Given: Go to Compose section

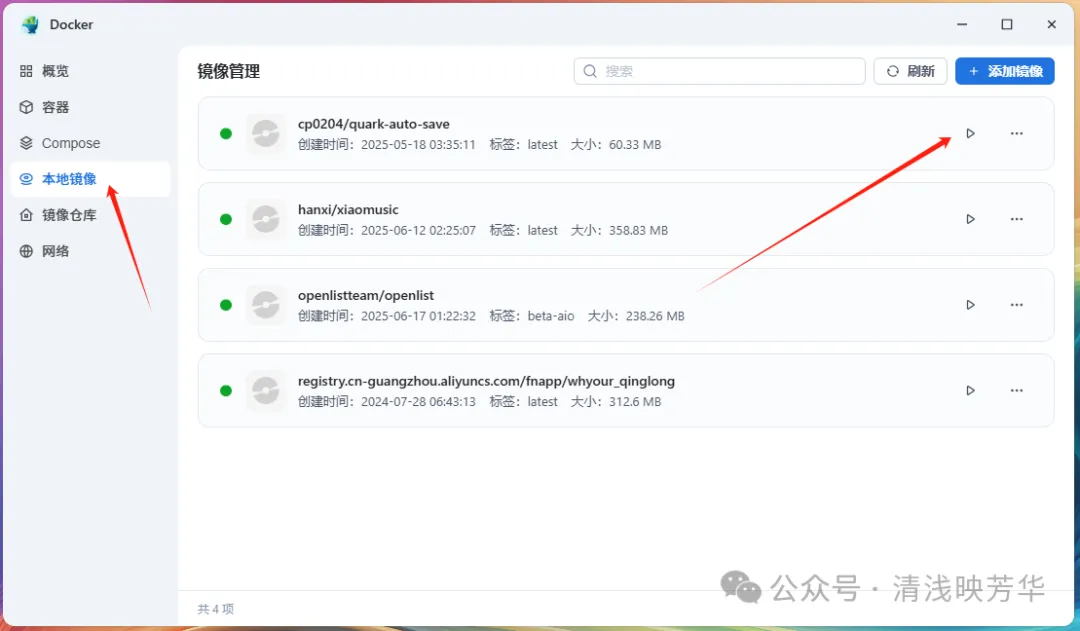Looking at the screenshot, I should tap(90, 143).
